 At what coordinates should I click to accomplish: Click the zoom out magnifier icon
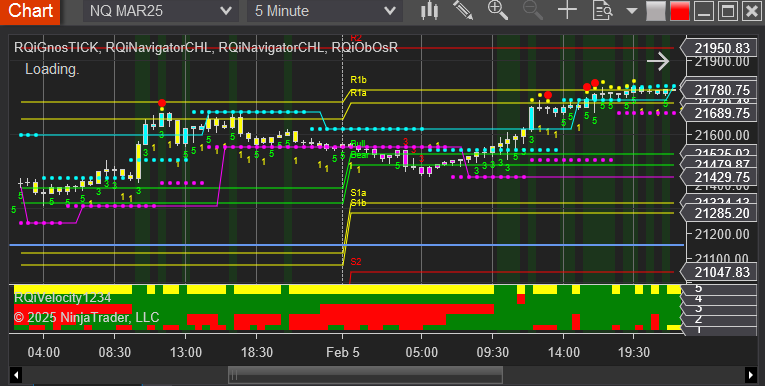(532, 10)
